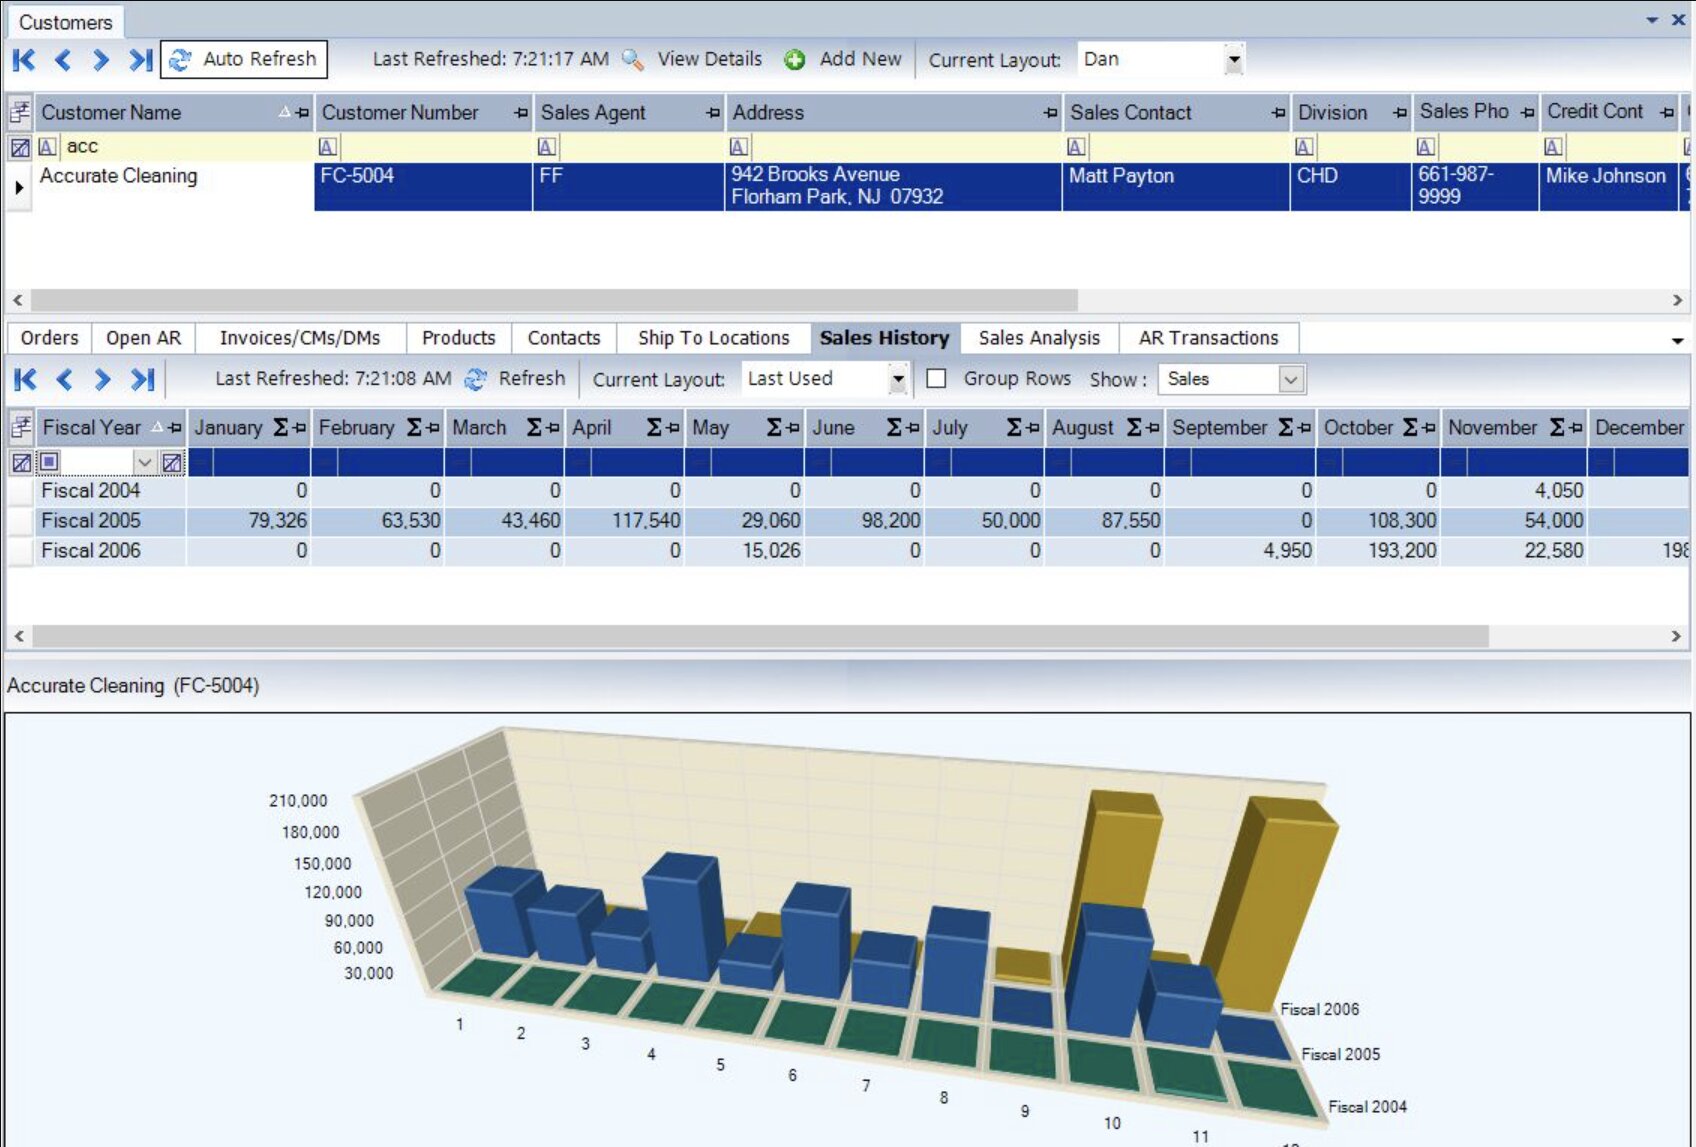Viewport: 1696px width, 1147px height.
Task: Enable the Group Rows checkbox
Action: [936, 379]
